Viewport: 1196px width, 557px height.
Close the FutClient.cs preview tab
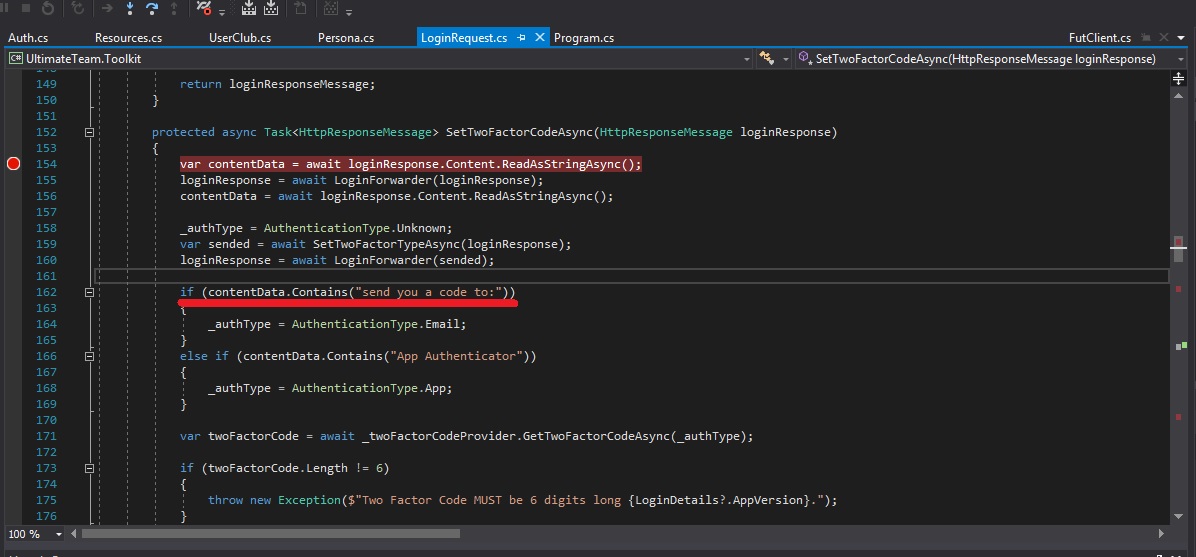[x=1164, y=37]
